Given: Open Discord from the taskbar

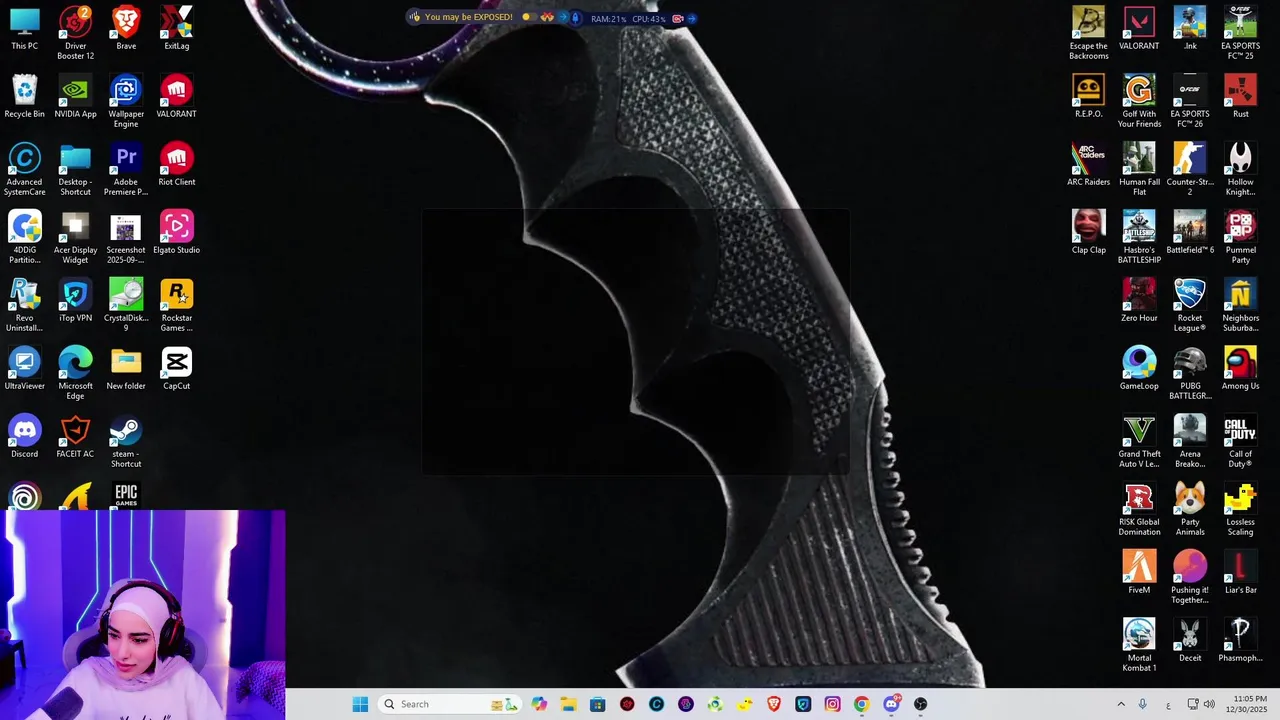Looking at the screenshot, I should 891,704.
